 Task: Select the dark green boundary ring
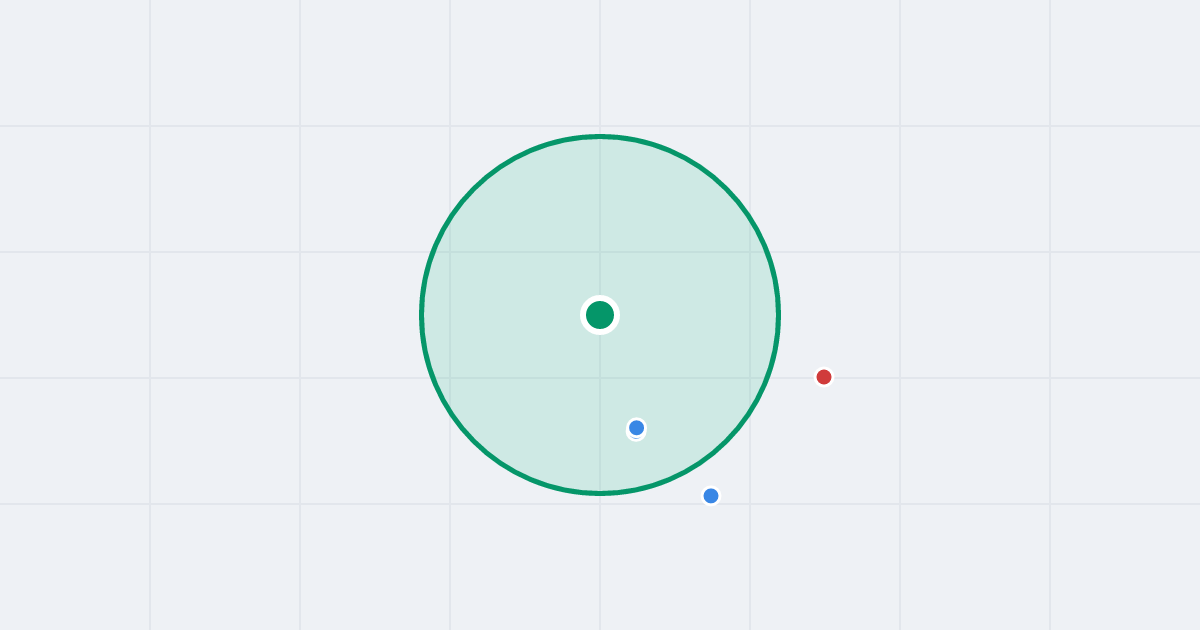pos(600,136)
